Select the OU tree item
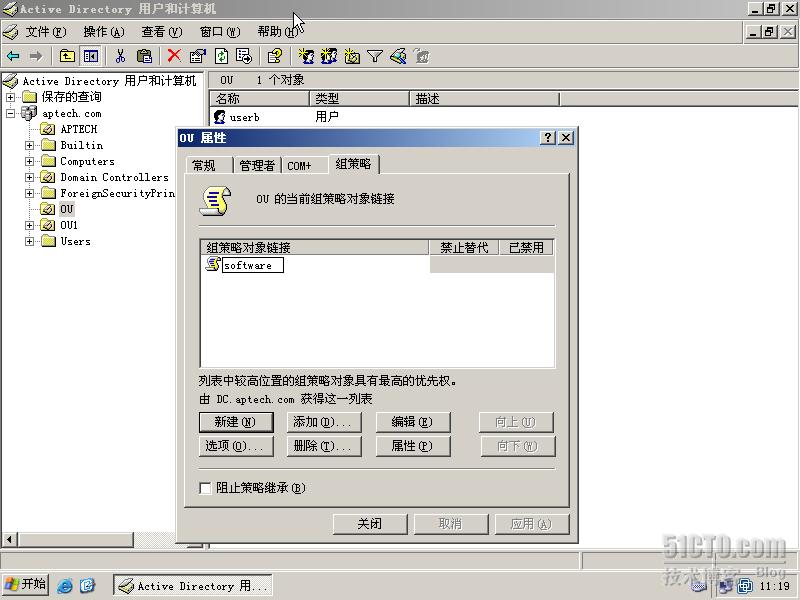The image size is (800, 600). [x=67, y=209]
